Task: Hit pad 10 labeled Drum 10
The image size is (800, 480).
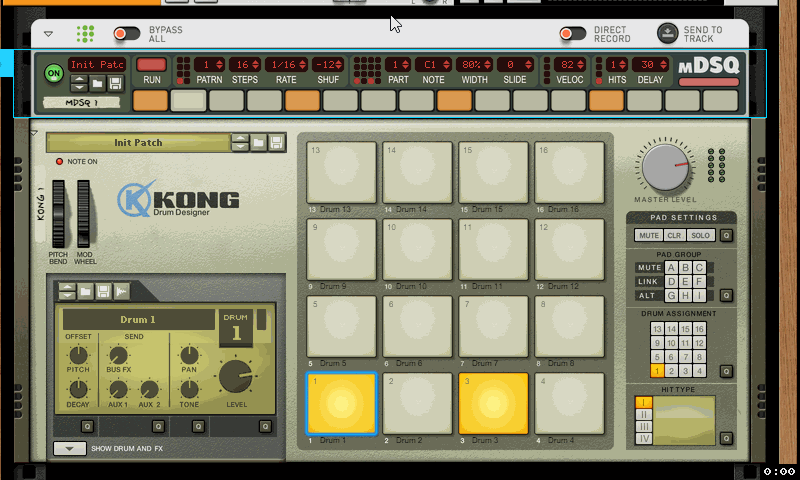Action: pyautogui.click(x=417, y=249)
